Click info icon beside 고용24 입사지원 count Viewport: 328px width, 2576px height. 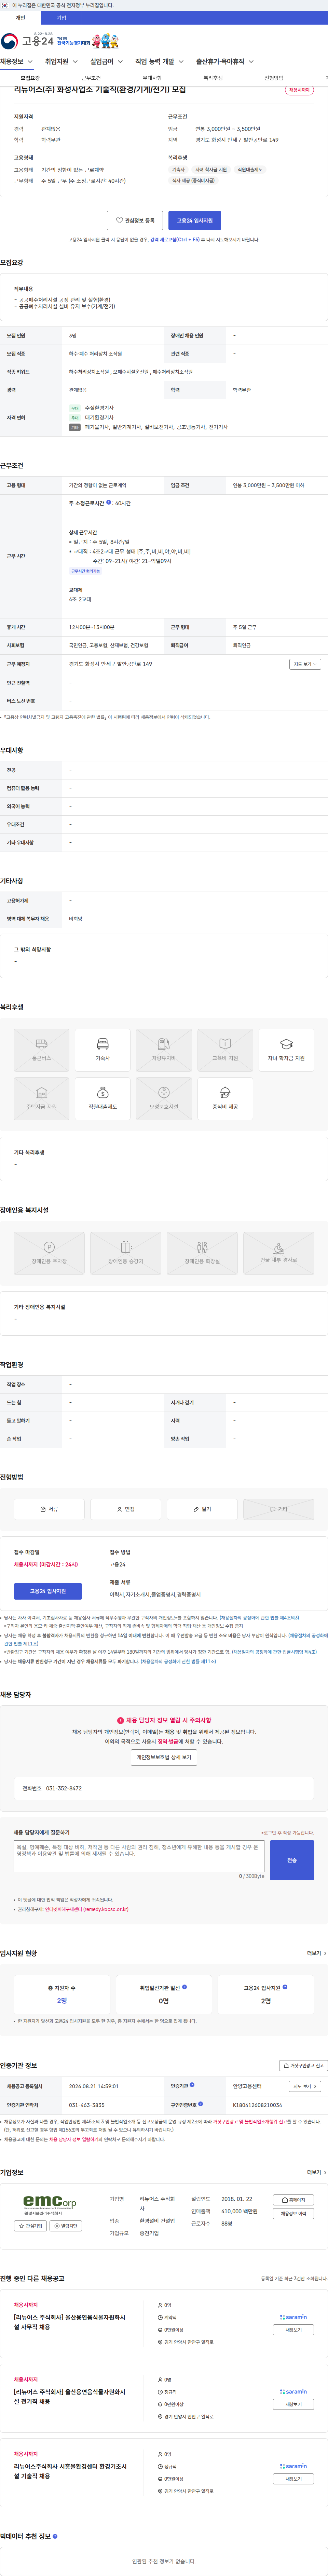coord(285,1987)
